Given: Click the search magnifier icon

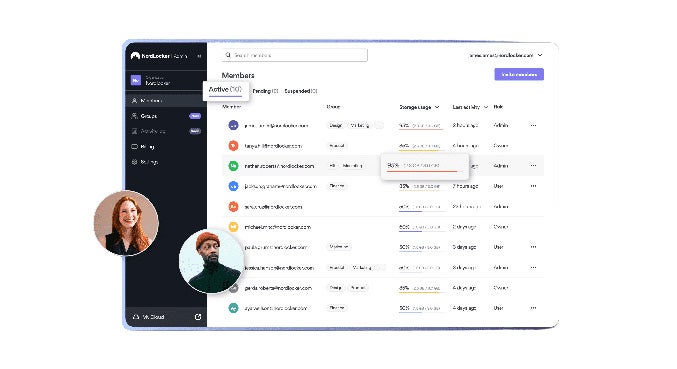Looking at the screenshot, I should [228, 55].
